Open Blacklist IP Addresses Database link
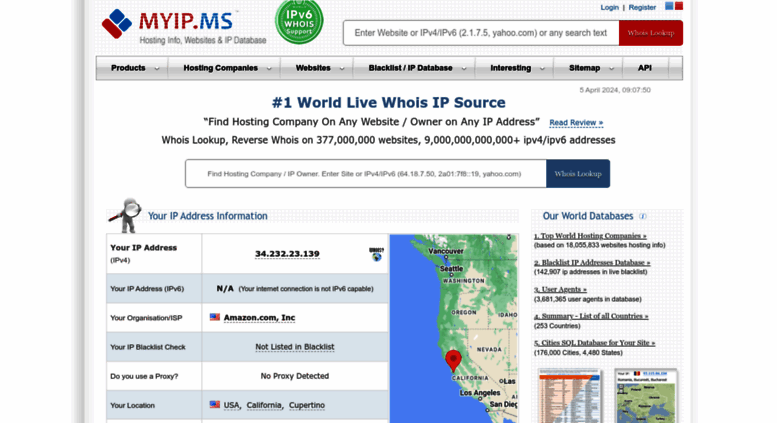This screenshot has height=423, width=777. click(x=592, y=263)
